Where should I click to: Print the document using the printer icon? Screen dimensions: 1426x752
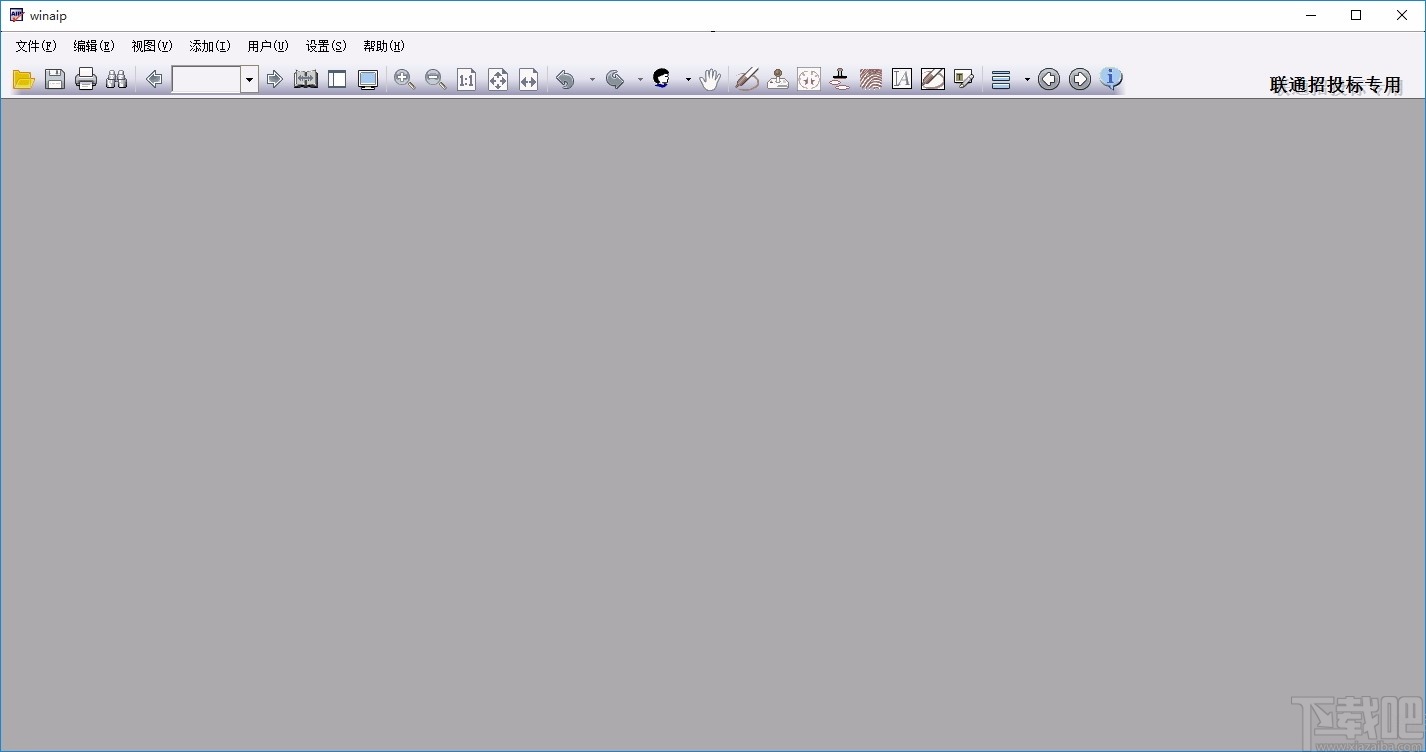(86, 79)
